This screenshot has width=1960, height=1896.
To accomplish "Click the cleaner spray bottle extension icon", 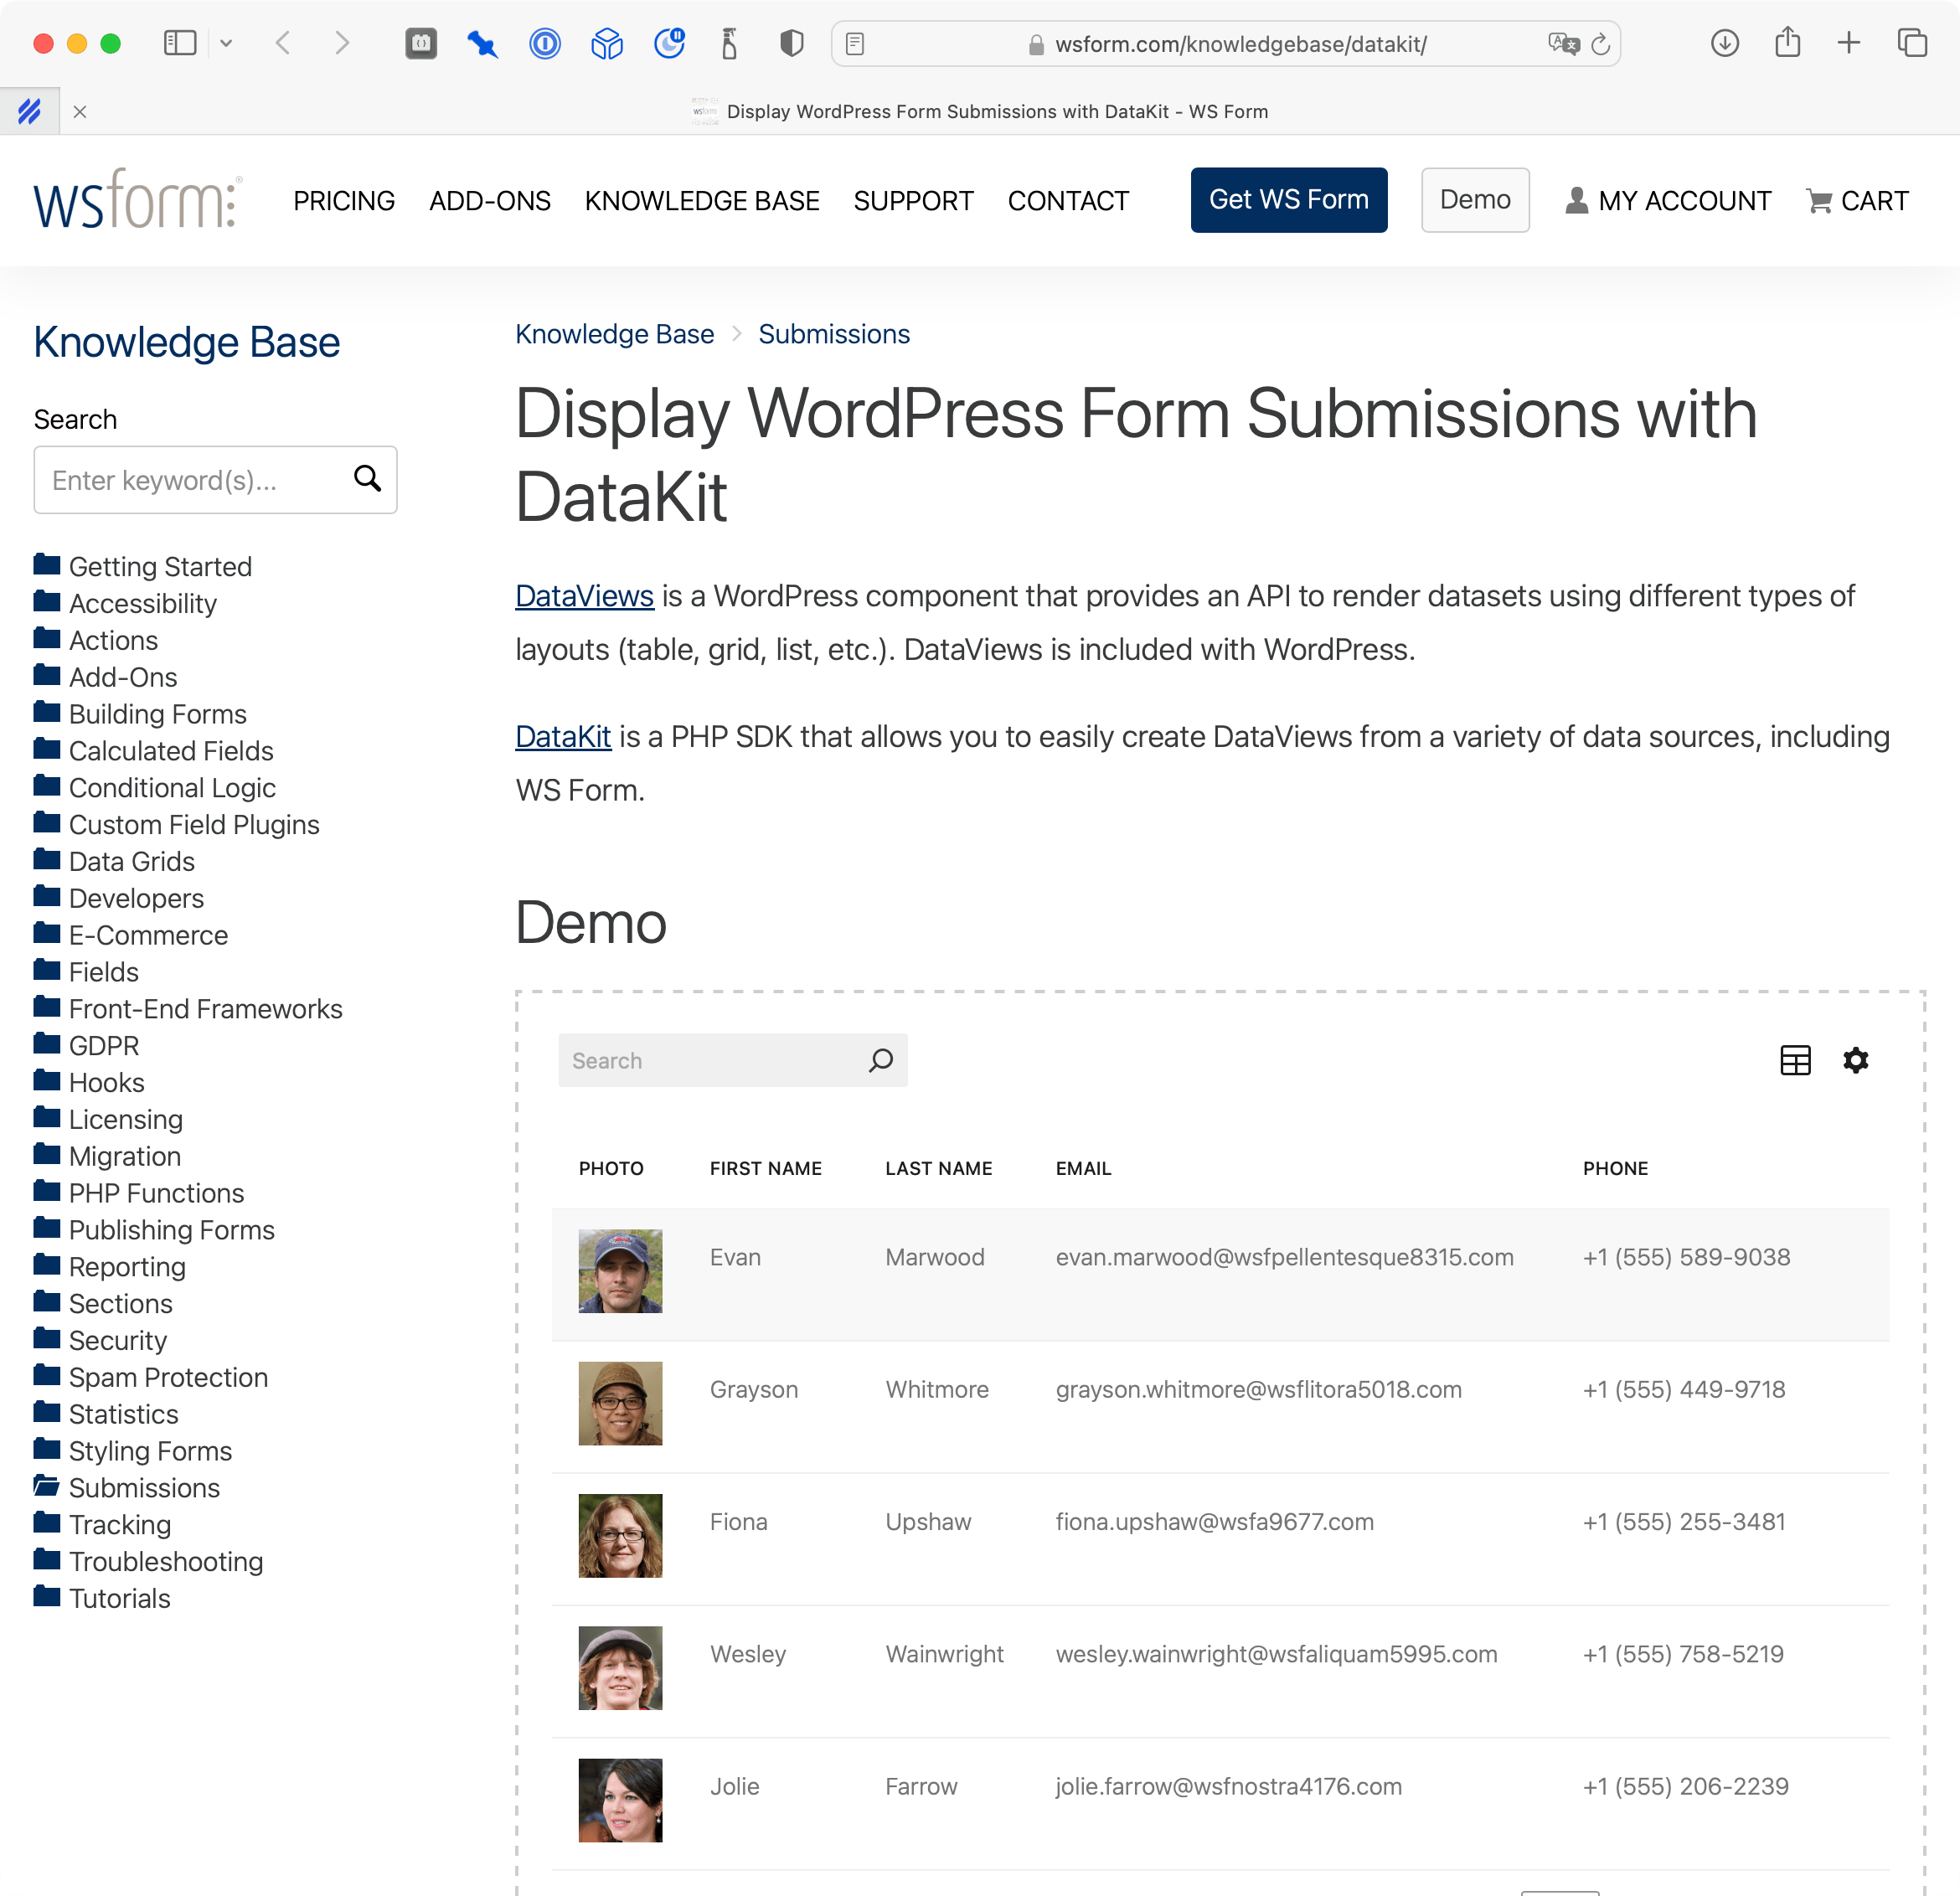I will [x=729, y=43].
